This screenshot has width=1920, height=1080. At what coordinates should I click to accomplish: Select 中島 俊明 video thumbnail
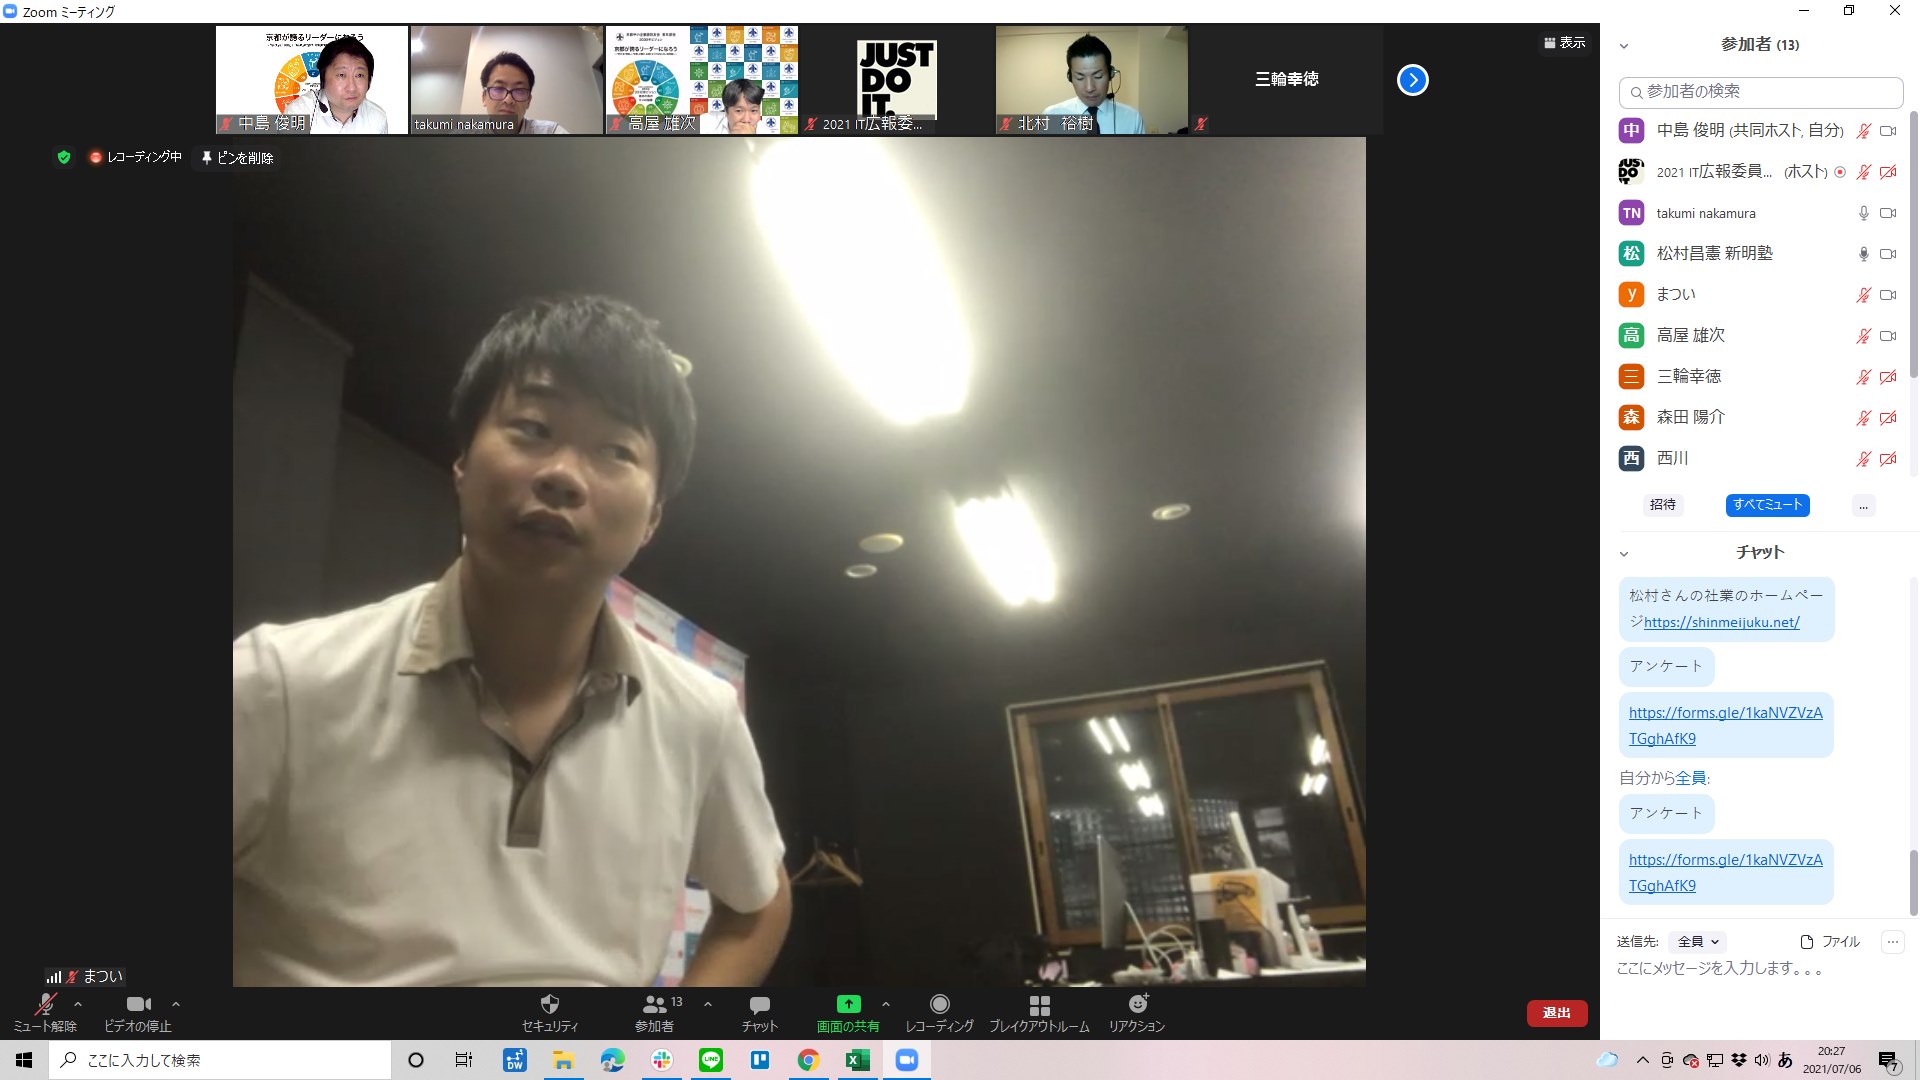click(312, 80)
